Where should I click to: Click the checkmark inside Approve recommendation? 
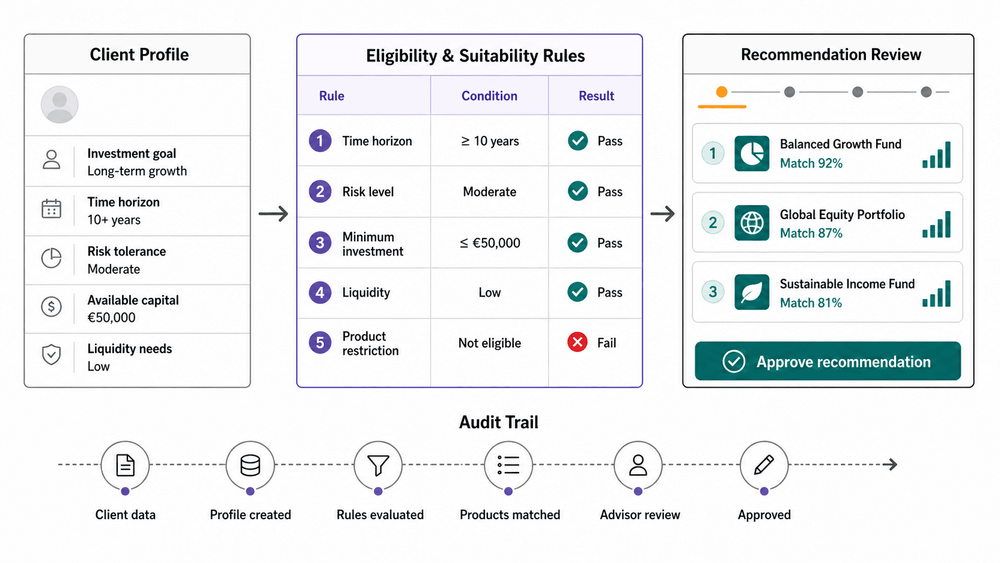734,362
